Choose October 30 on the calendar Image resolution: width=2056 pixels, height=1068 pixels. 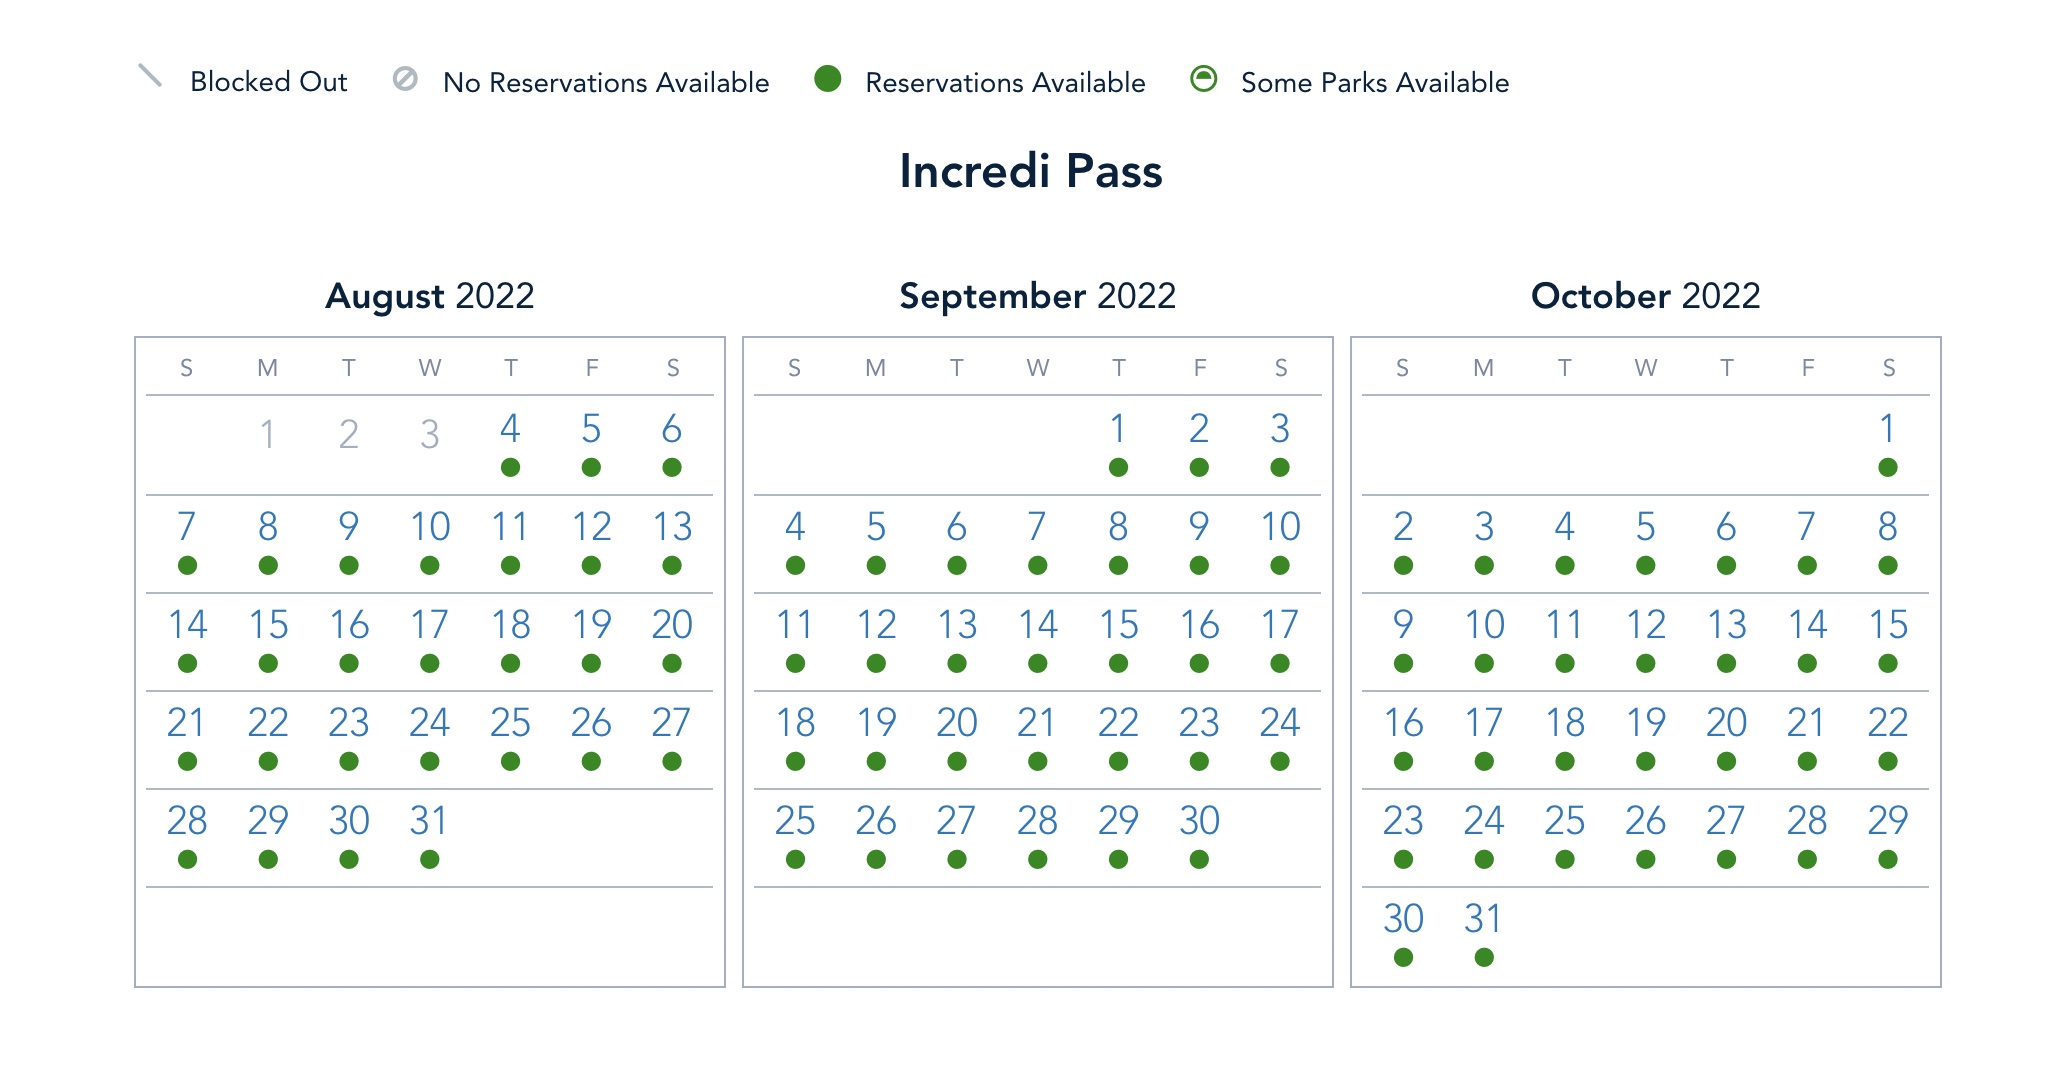[x=1403, y=919]
